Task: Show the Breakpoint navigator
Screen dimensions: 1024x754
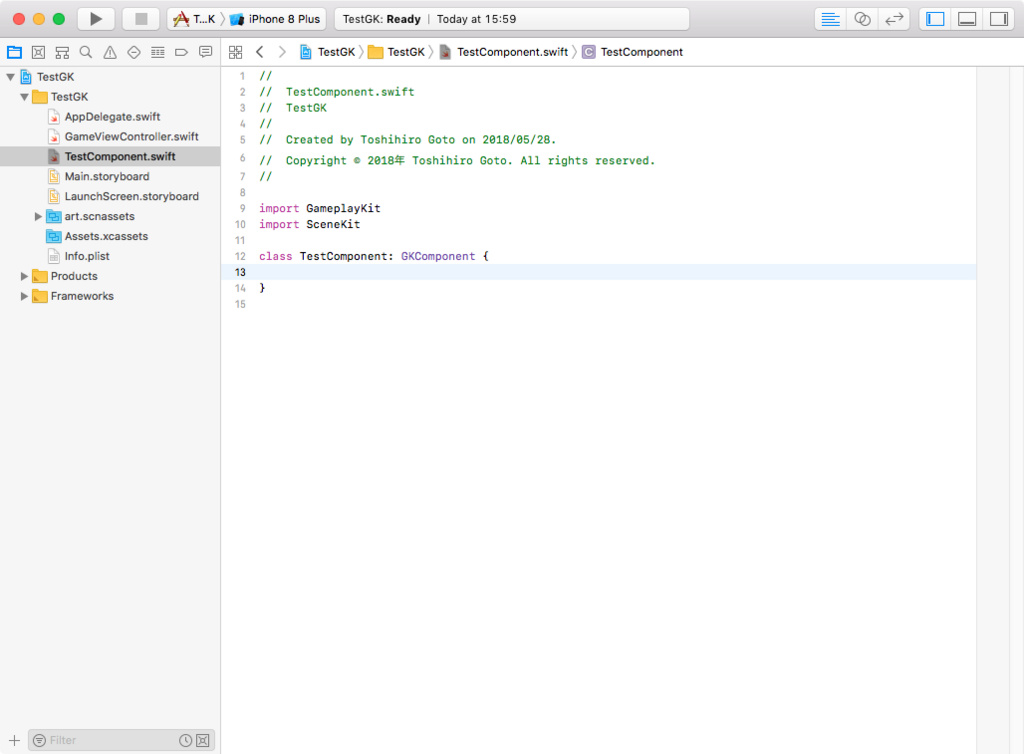Action: (182, 52)
